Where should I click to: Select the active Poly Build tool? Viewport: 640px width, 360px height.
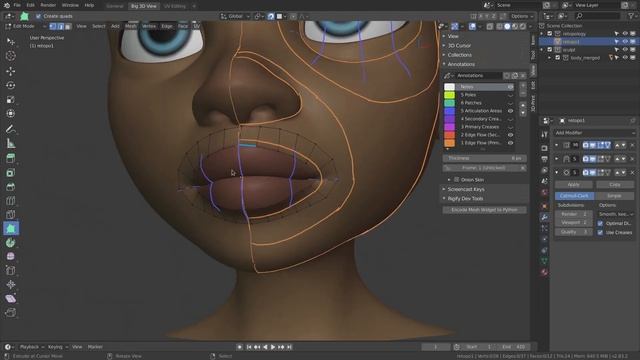(x=11, y=229)
